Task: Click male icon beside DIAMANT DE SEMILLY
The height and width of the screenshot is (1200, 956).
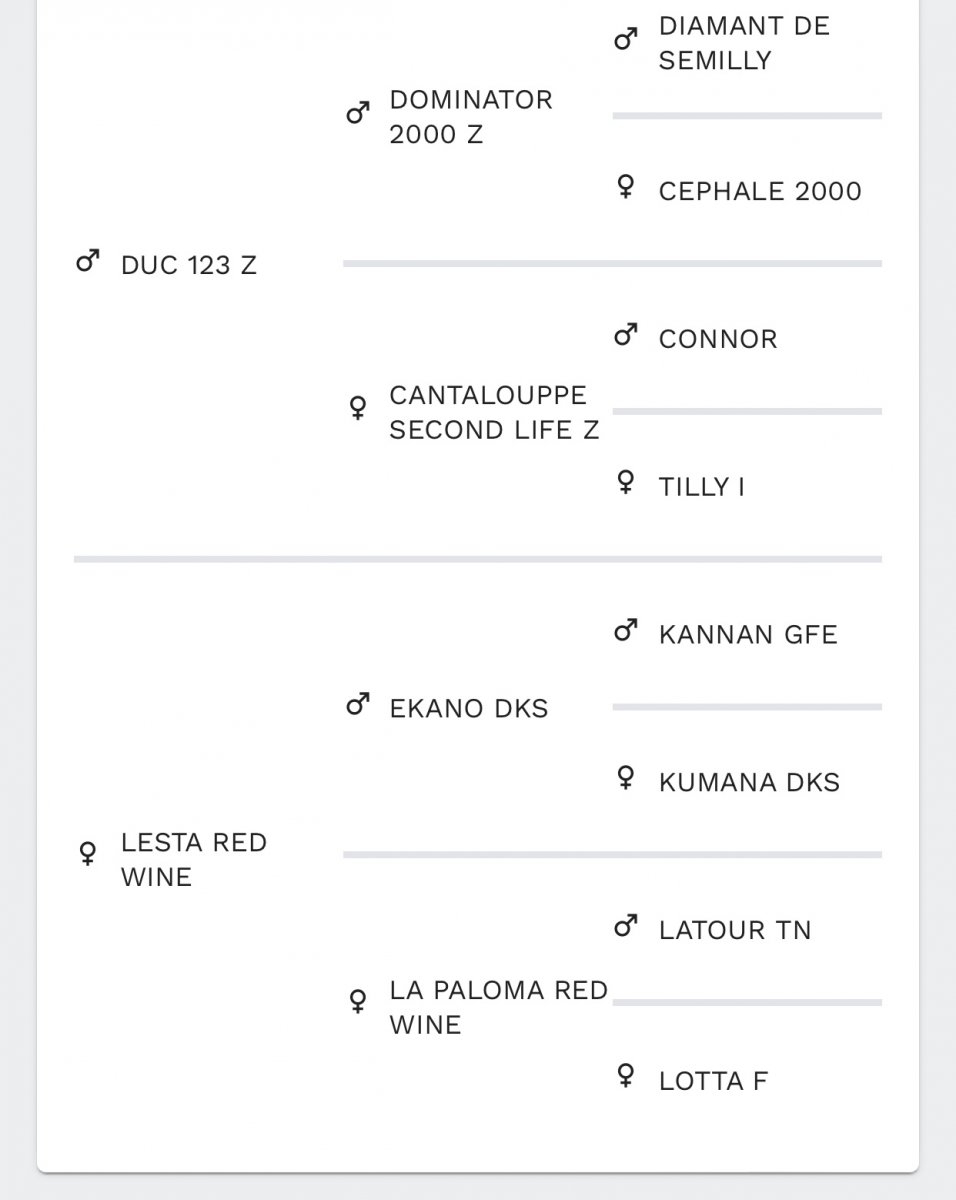Action: click(x=626, y=39)
